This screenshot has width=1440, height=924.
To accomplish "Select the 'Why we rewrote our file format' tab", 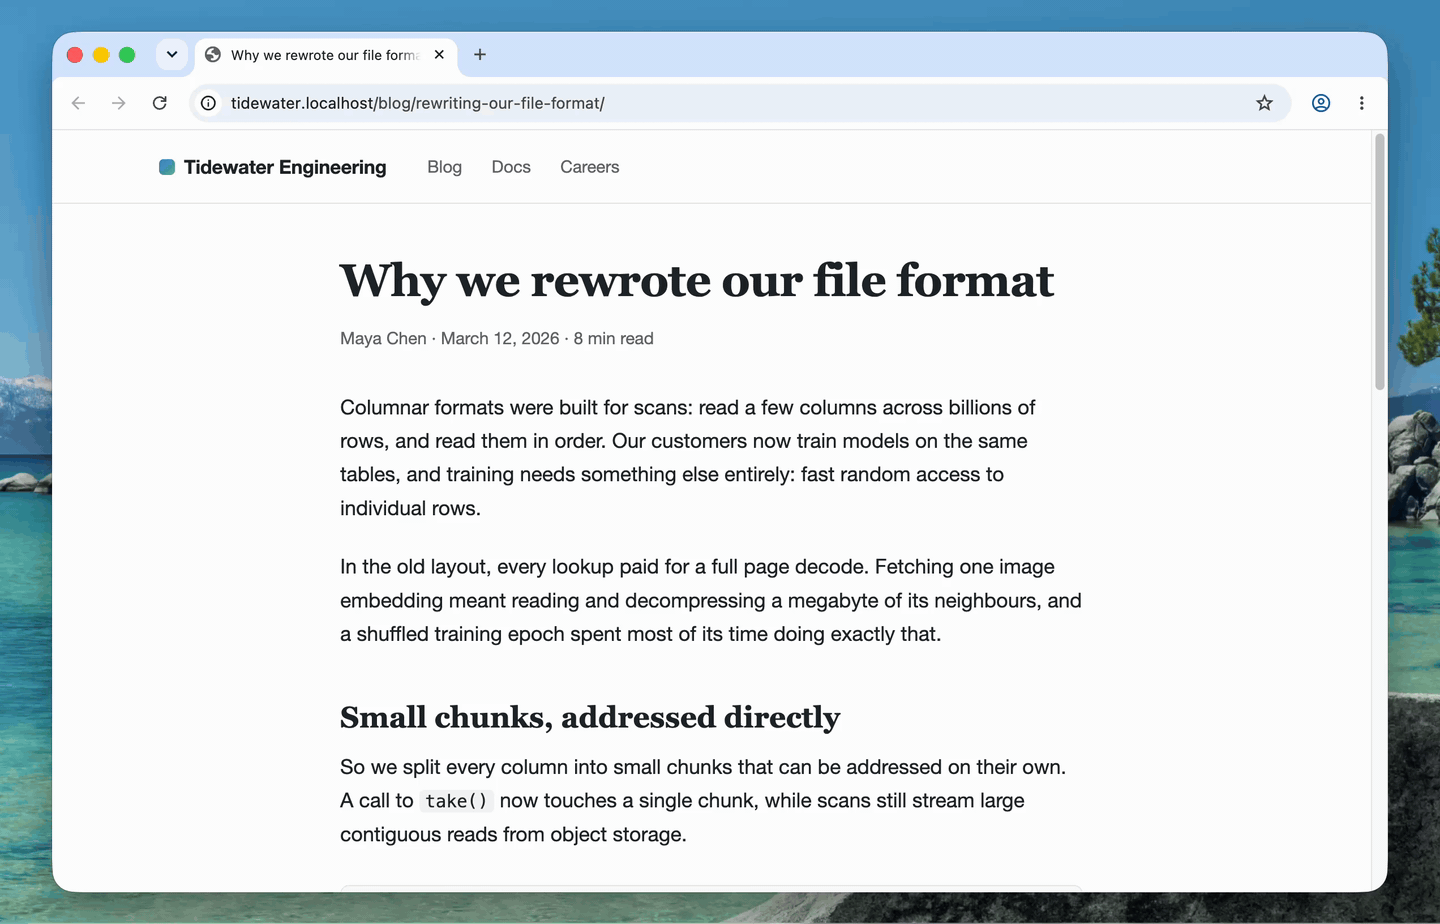I will click(x=326, y=55).
